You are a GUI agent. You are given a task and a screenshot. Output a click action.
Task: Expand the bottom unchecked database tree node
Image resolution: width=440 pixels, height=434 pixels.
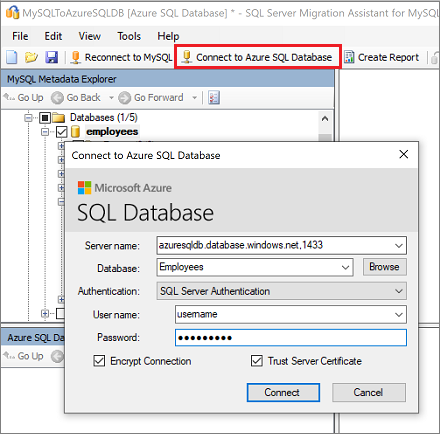tap(45, 314)
